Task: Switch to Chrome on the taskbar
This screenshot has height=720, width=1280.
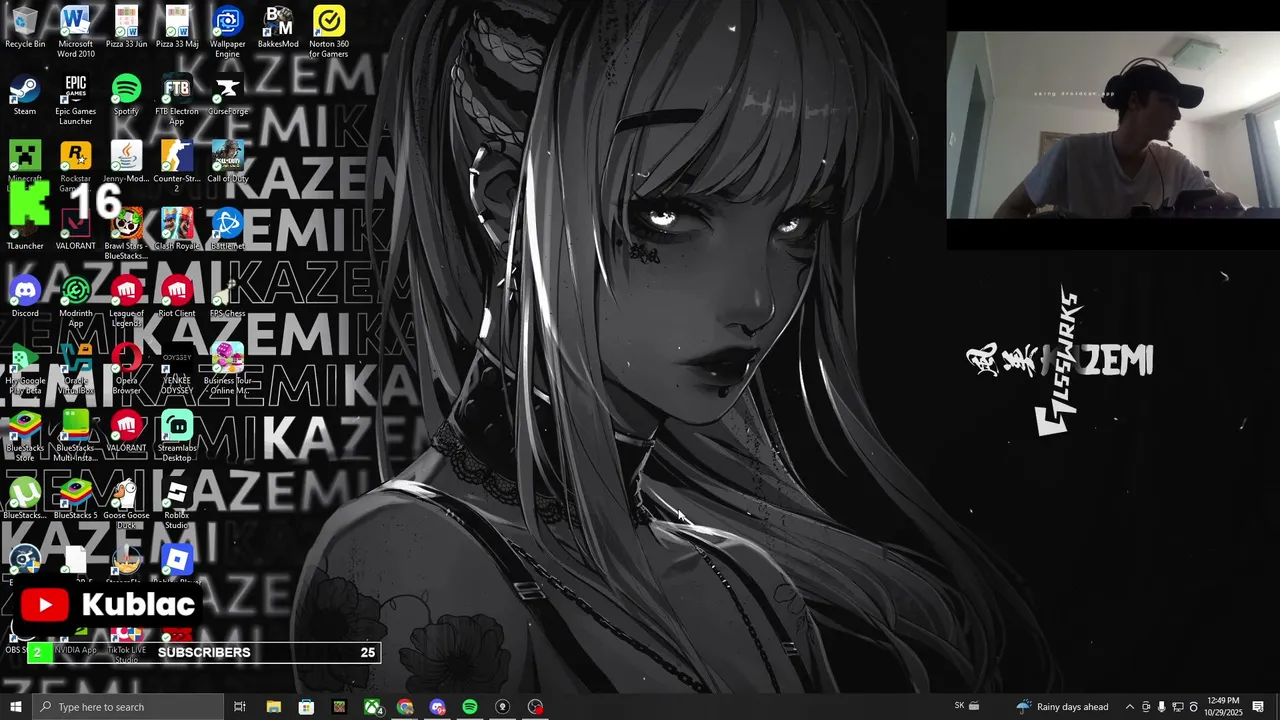Action: 405,707
